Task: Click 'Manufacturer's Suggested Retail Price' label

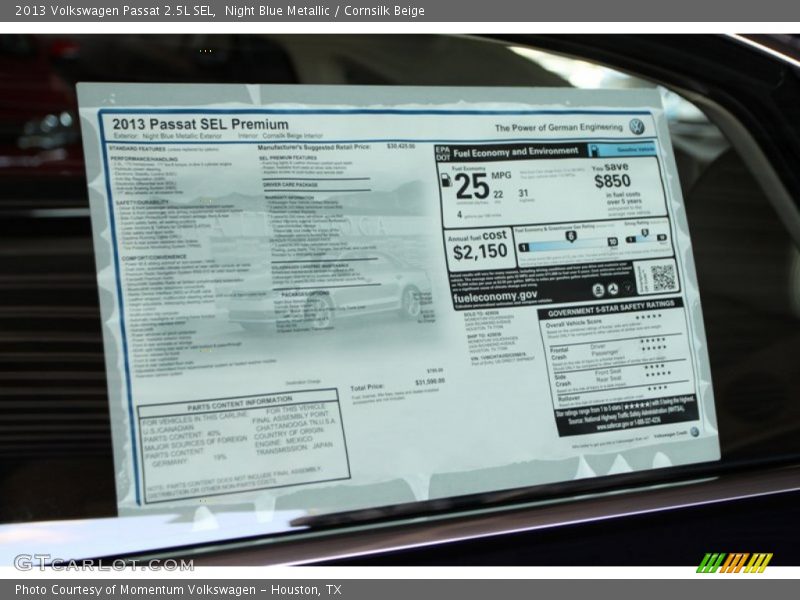Action: (314, 147)
